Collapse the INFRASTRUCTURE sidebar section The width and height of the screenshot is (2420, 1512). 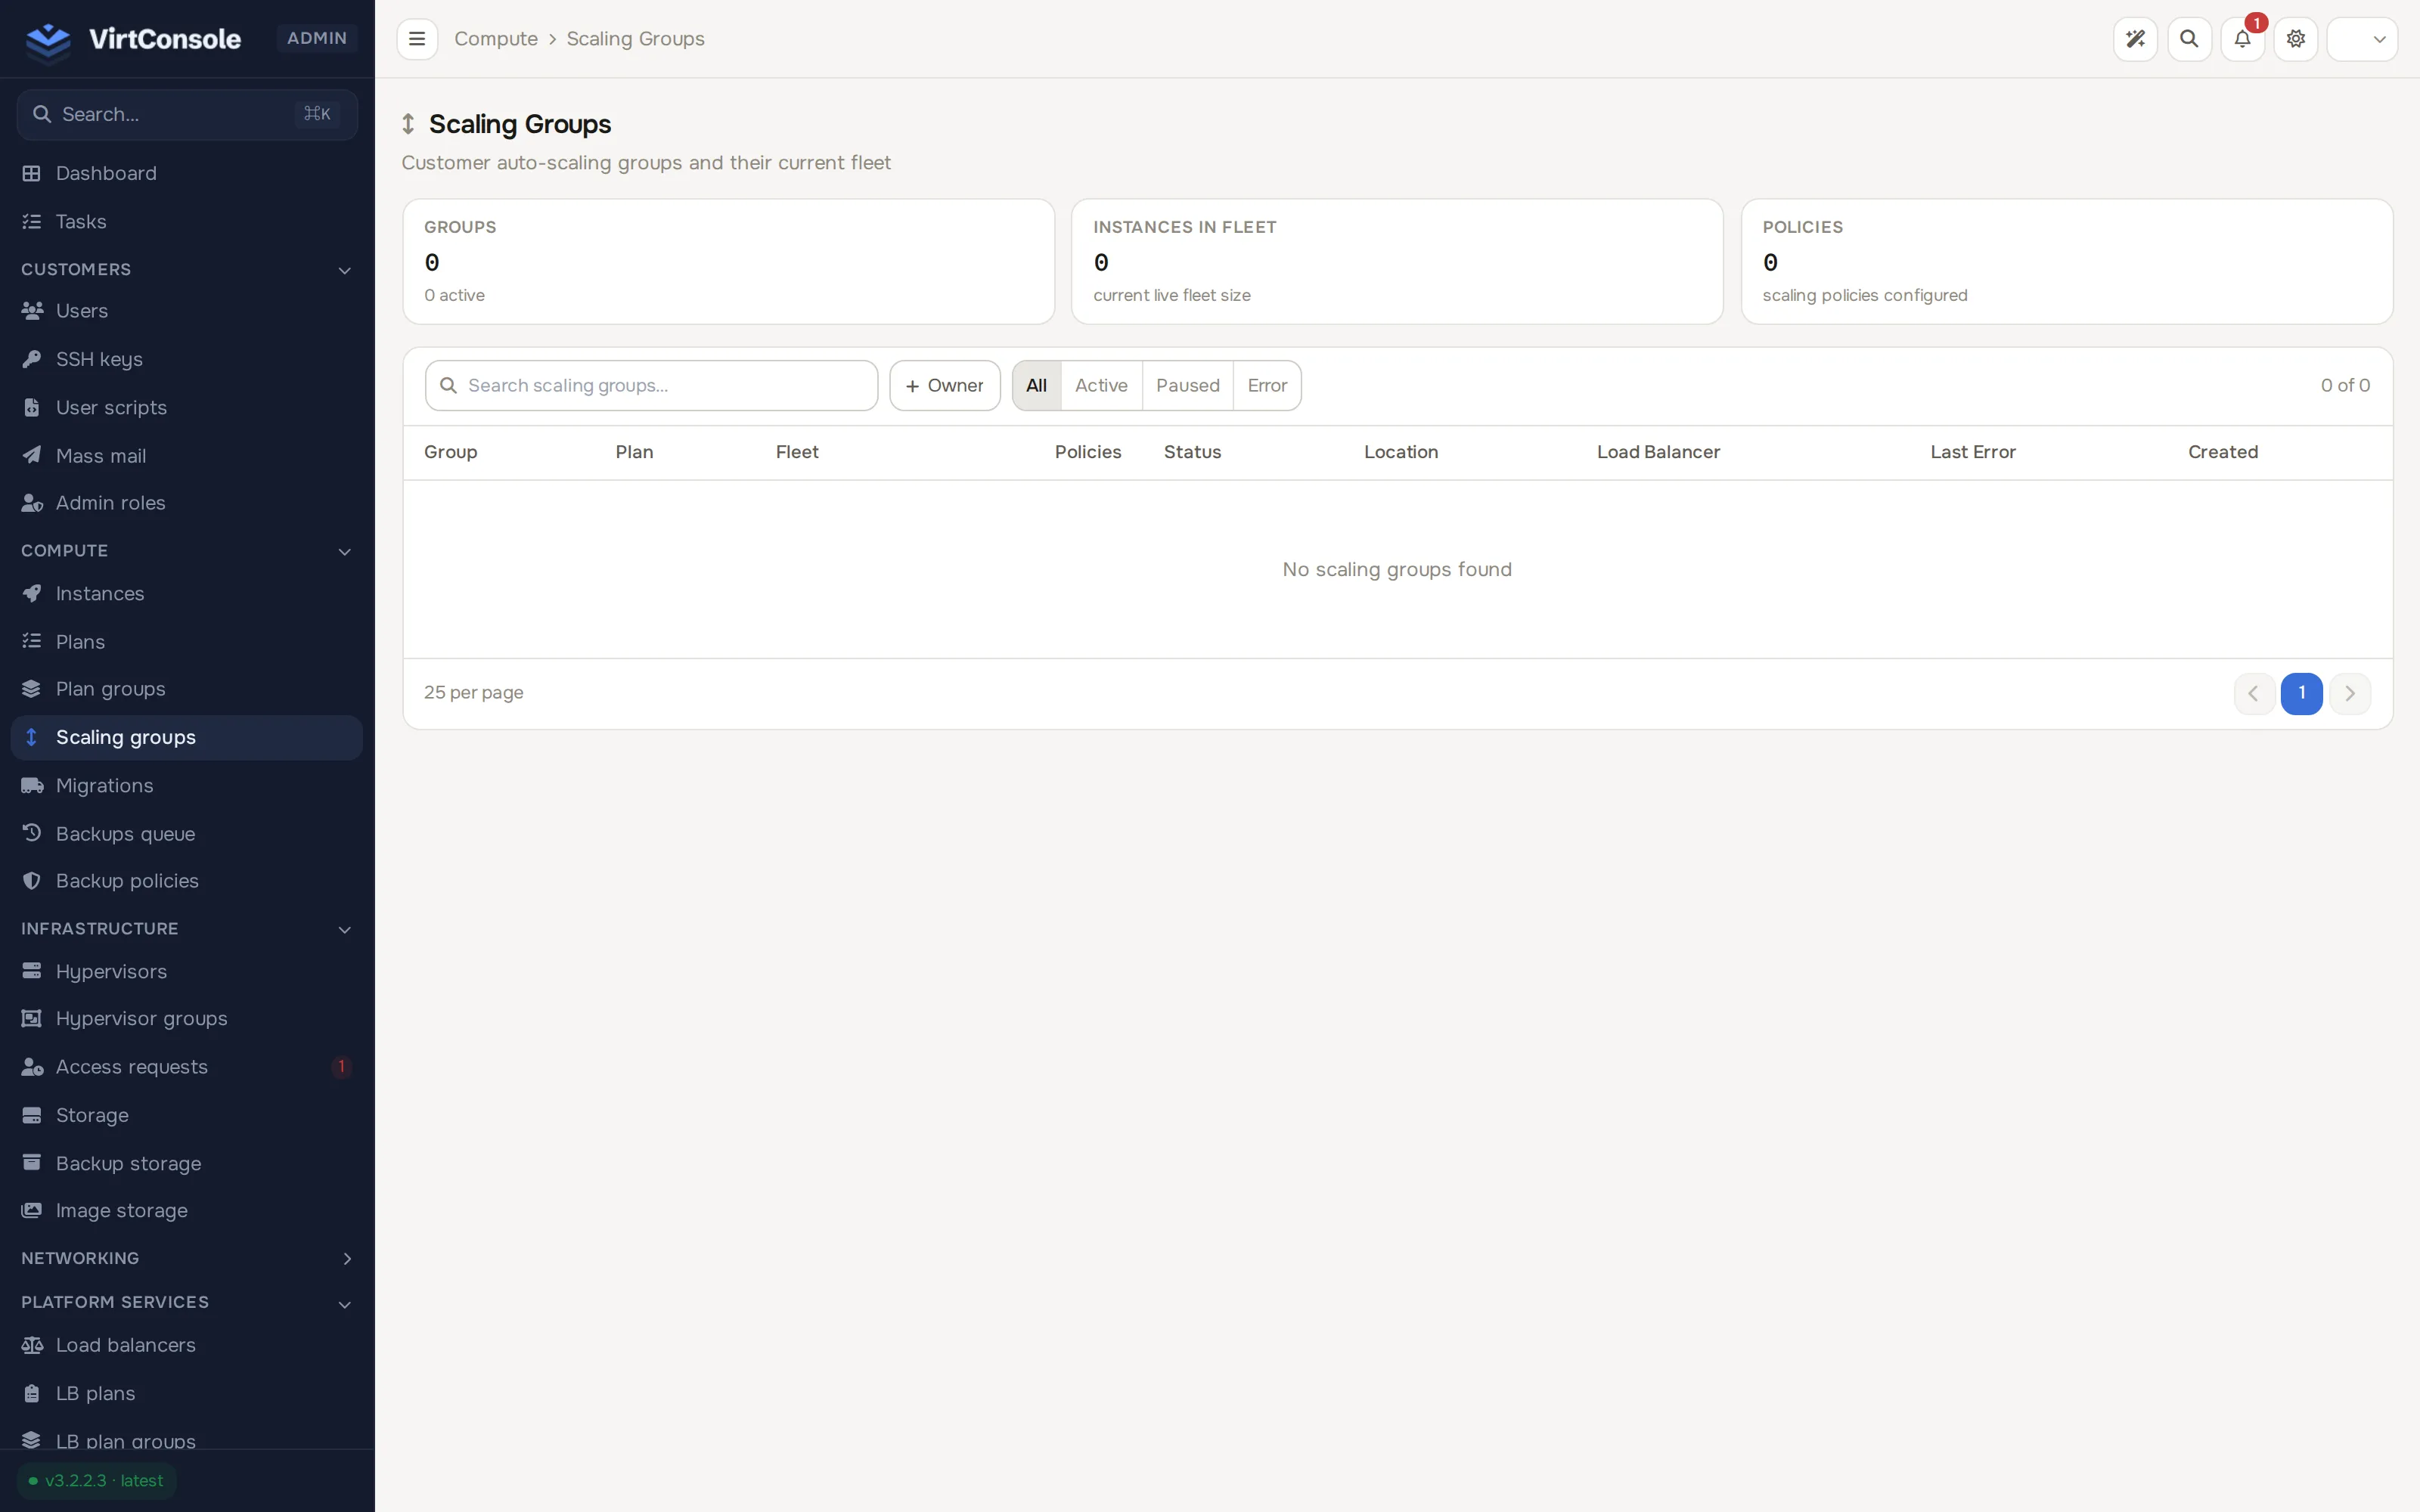[x=187, y=929]
